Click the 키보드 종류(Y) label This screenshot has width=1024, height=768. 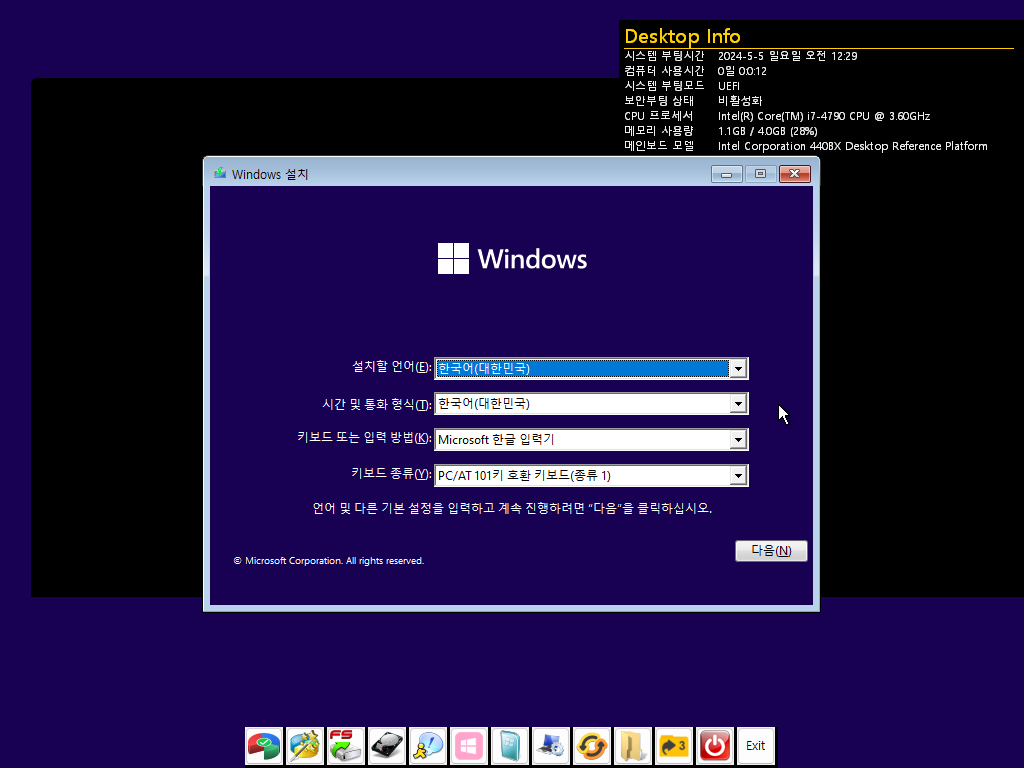[391, 473]
